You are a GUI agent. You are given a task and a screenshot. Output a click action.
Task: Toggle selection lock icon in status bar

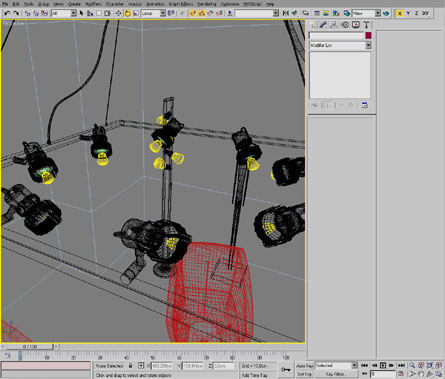coord(130,366)
